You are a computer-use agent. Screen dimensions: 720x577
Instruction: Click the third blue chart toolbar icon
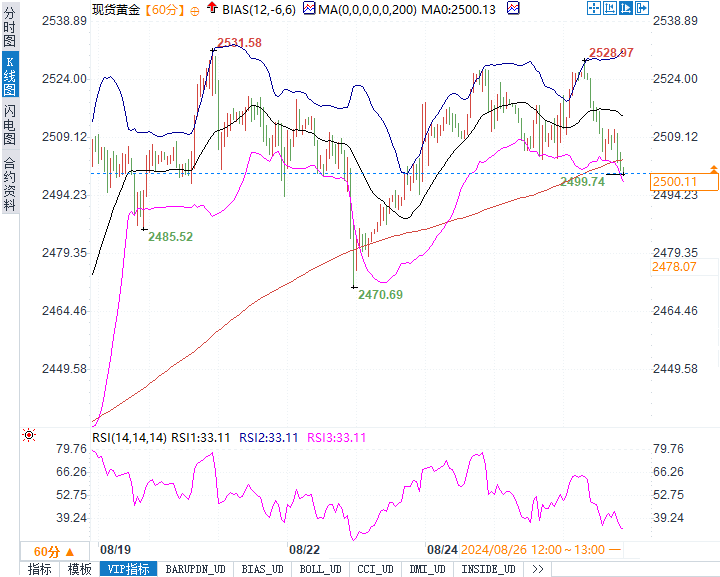point(625,8)
